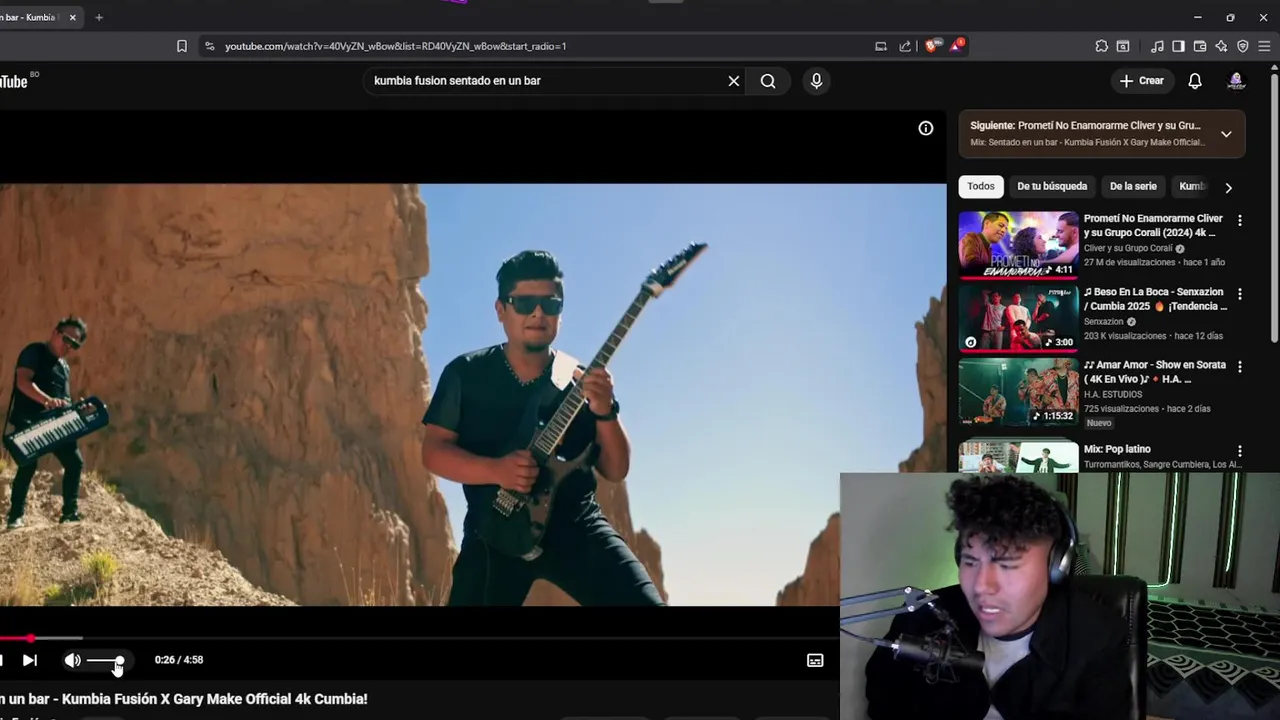Screen dimensions: 1280x720
Task: Open the browser extensions puzzle icon
Action: pyautogui.click(x=1101, y=46)
